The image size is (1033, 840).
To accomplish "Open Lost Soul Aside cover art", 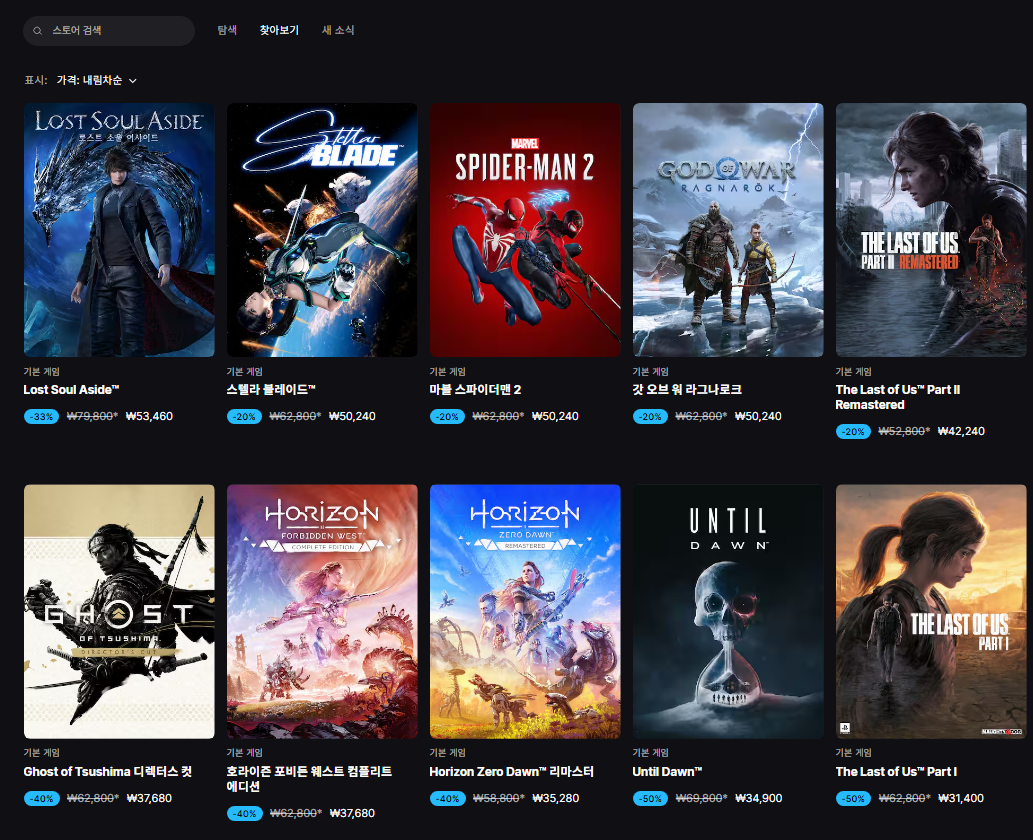I will tap(119, 230).
